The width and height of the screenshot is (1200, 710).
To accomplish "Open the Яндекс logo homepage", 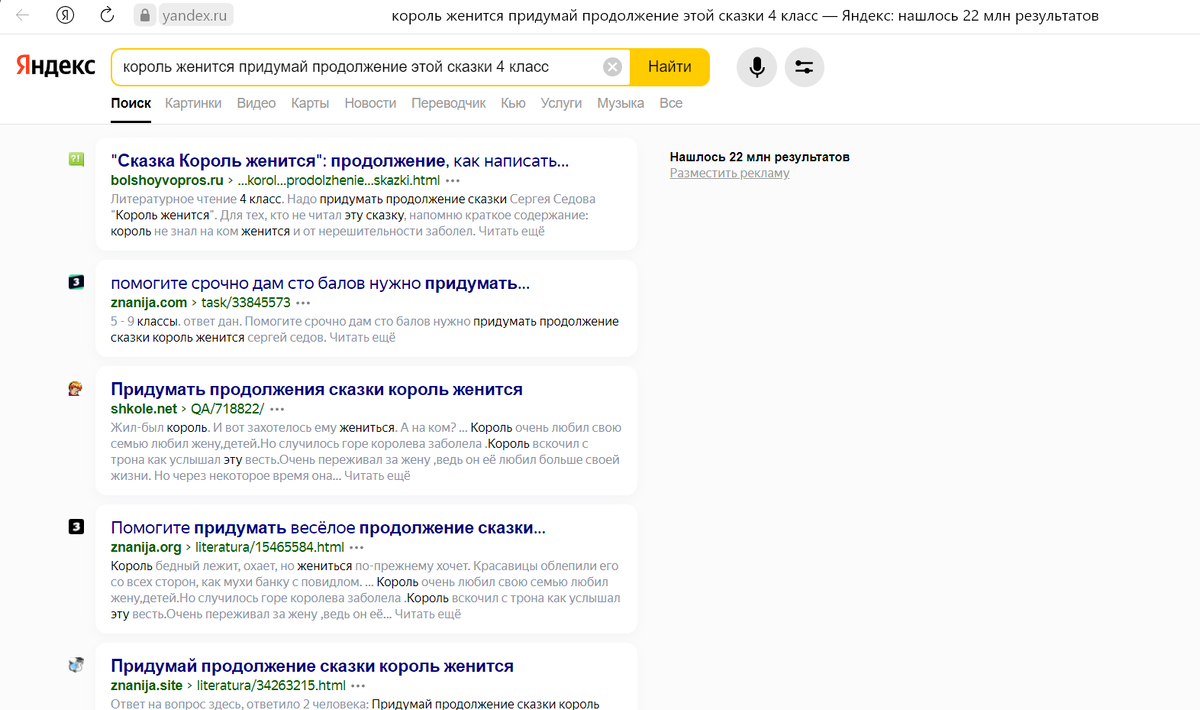I will (56, 67).
